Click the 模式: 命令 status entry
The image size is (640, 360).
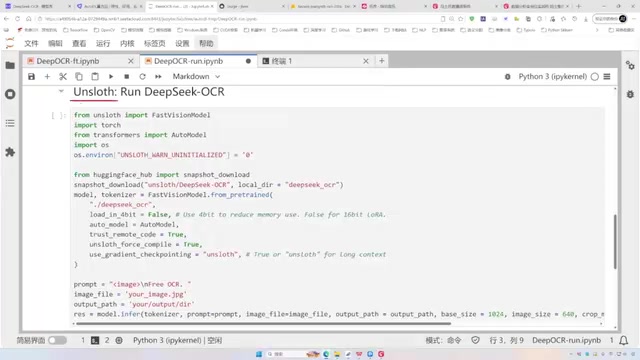tap(443, 340)
